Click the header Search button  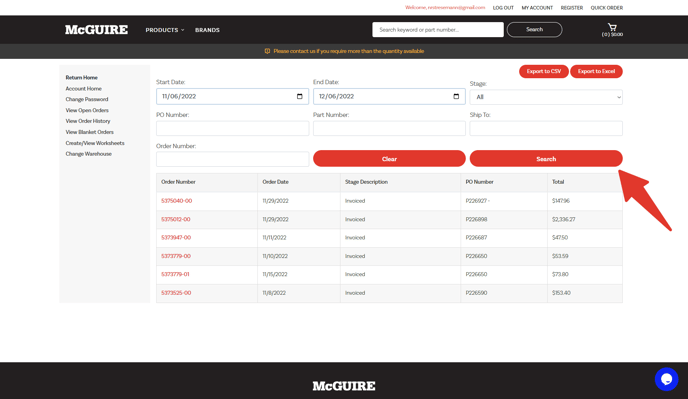534,29
